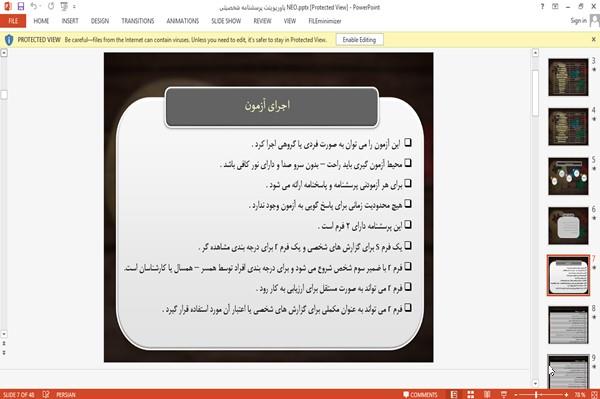Open the Customize Quick Access Toolbar dropdown
The height and width of the screenshot is (399, 600).
click(x=74, y=7)
